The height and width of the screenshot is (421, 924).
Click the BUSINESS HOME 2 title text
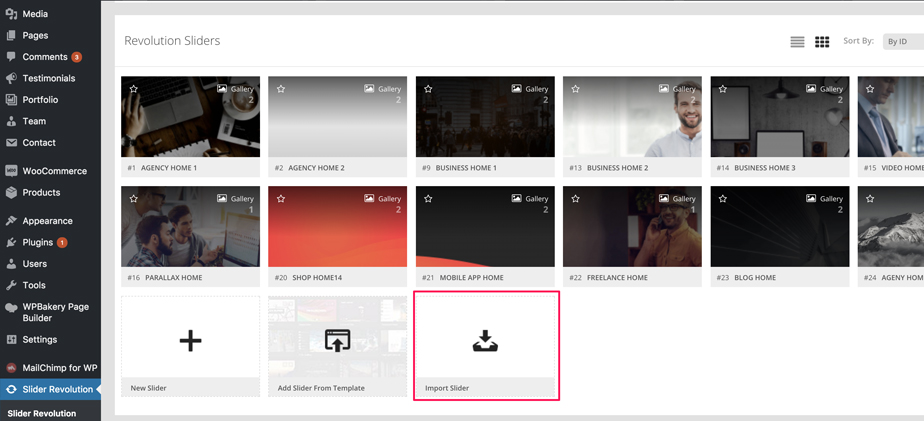pyautogui.click(x=618, y=168)
